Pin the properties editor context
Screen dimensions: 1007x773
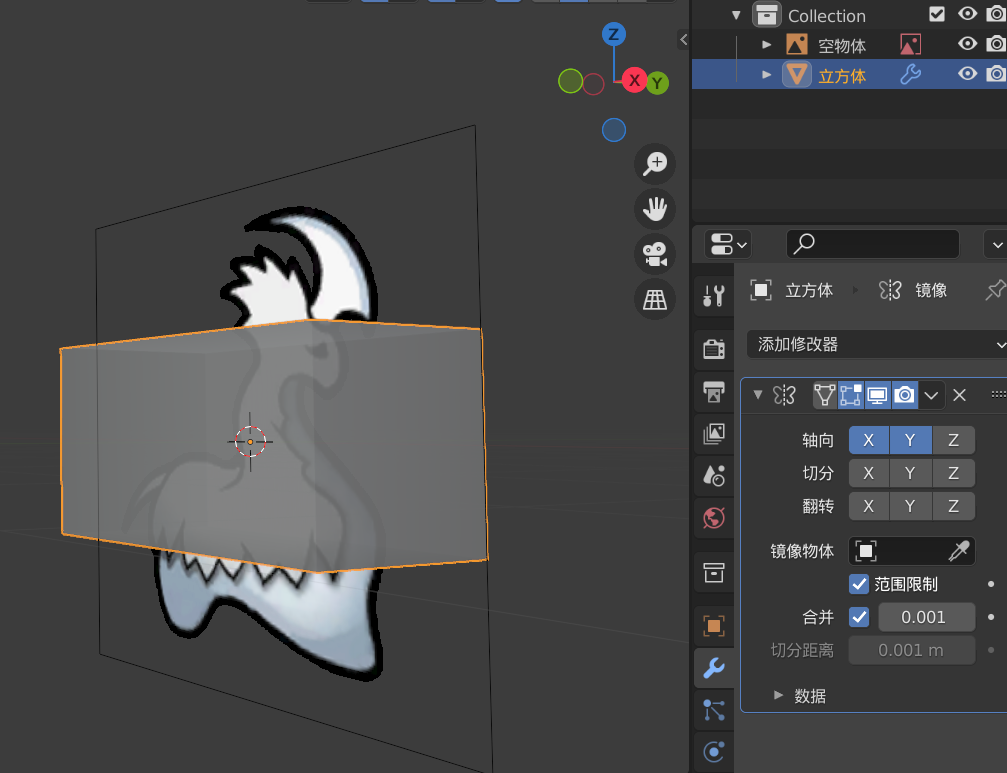coord(995,290)
